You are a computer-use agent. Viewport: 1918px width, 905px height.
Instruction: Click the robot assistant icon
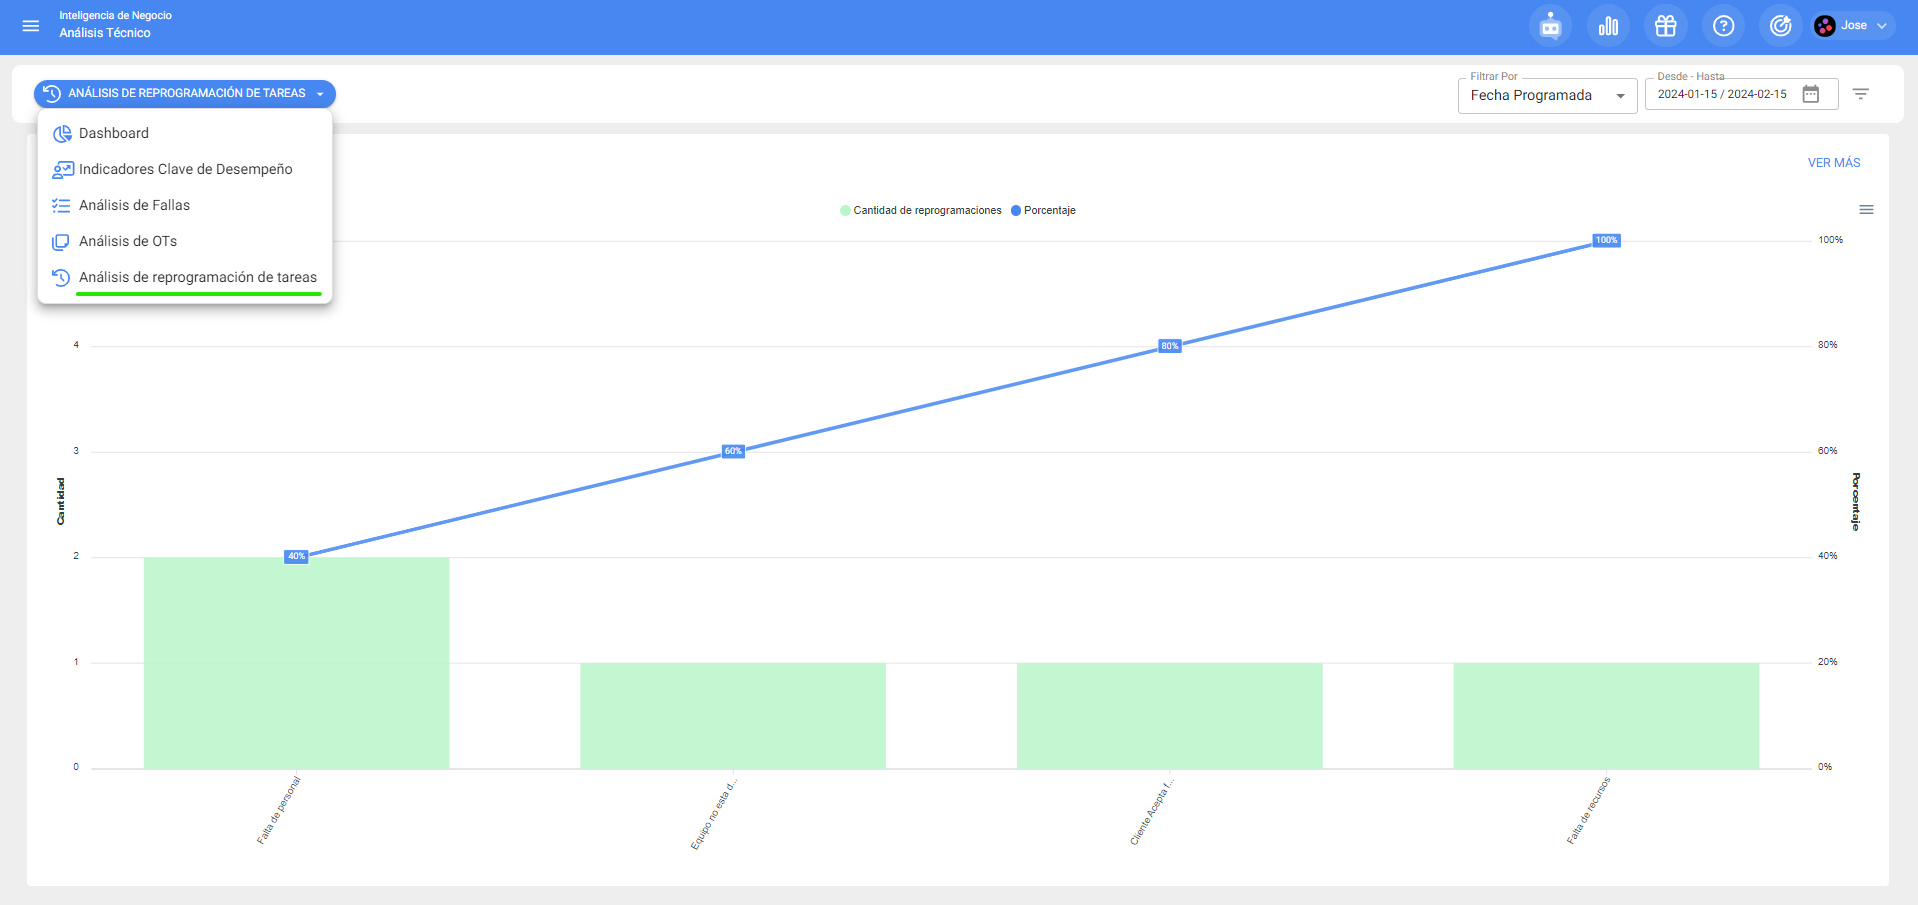pos(1550,26)
